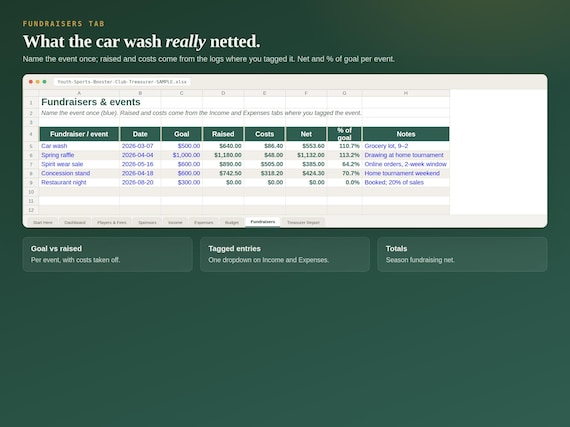Open the Start Here sheet tab

[43, 222]
